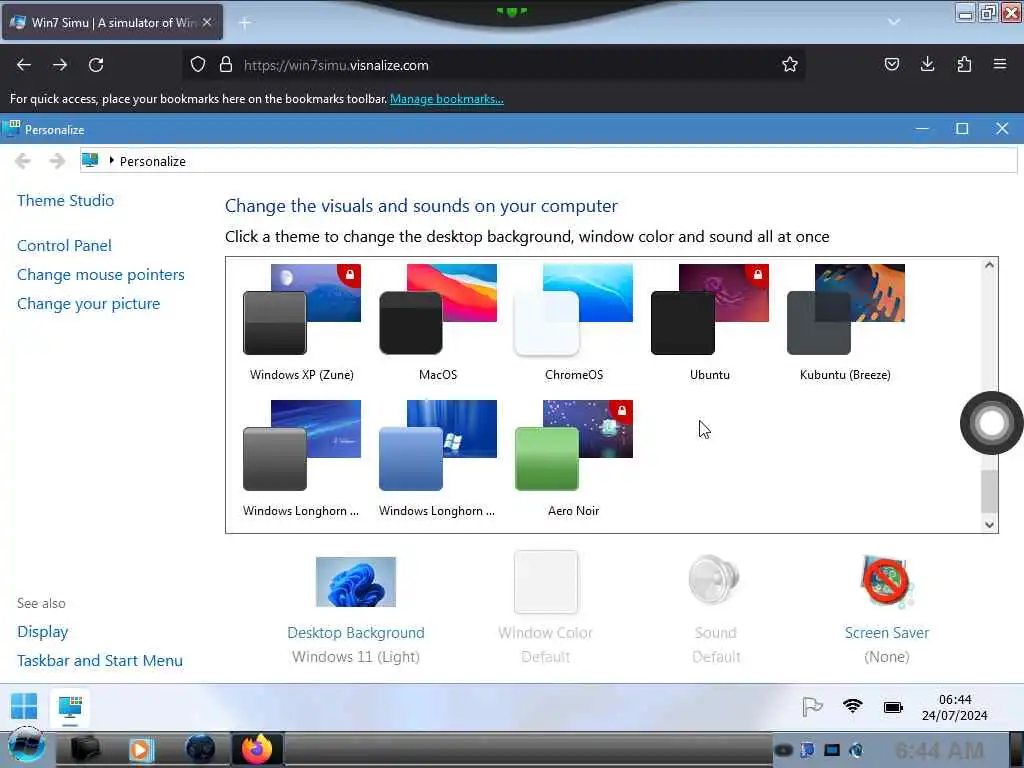
Task: Go to Control Panel link
Action: [64, 246]
